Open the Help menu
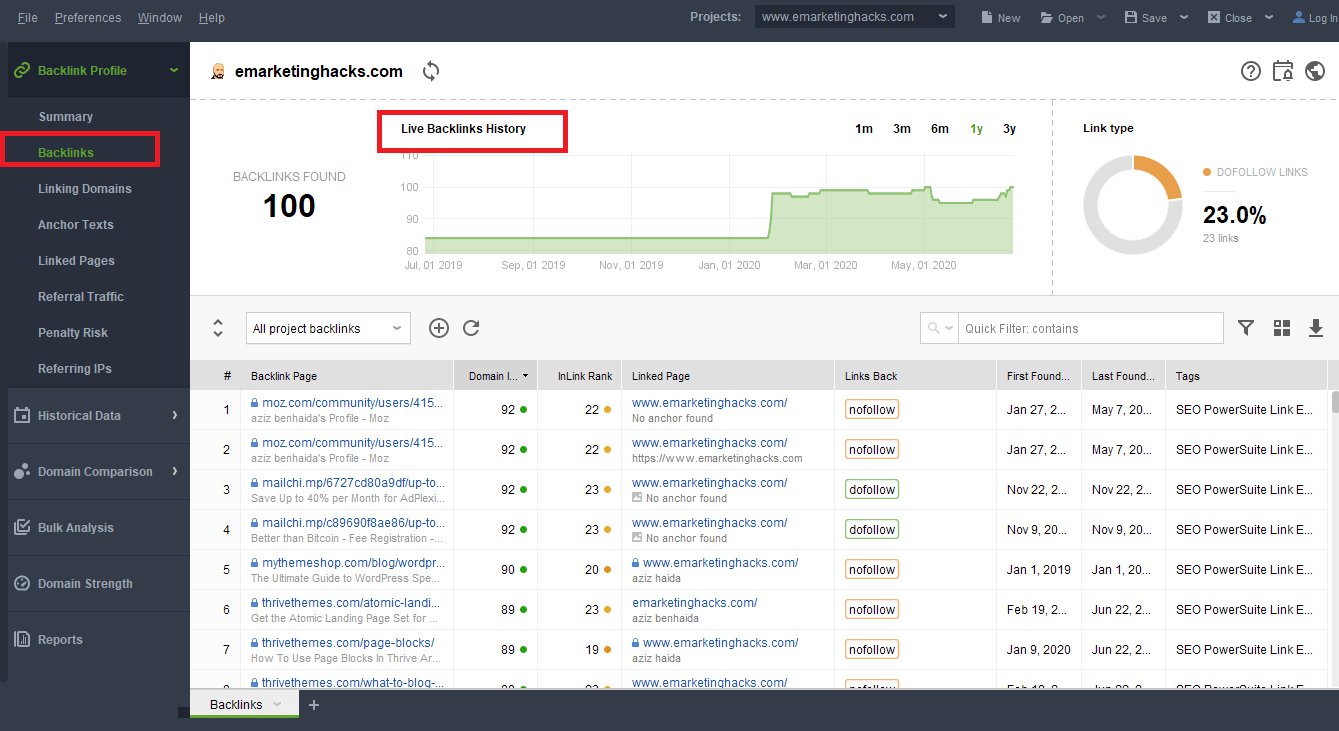 click(x=212, y=18)
